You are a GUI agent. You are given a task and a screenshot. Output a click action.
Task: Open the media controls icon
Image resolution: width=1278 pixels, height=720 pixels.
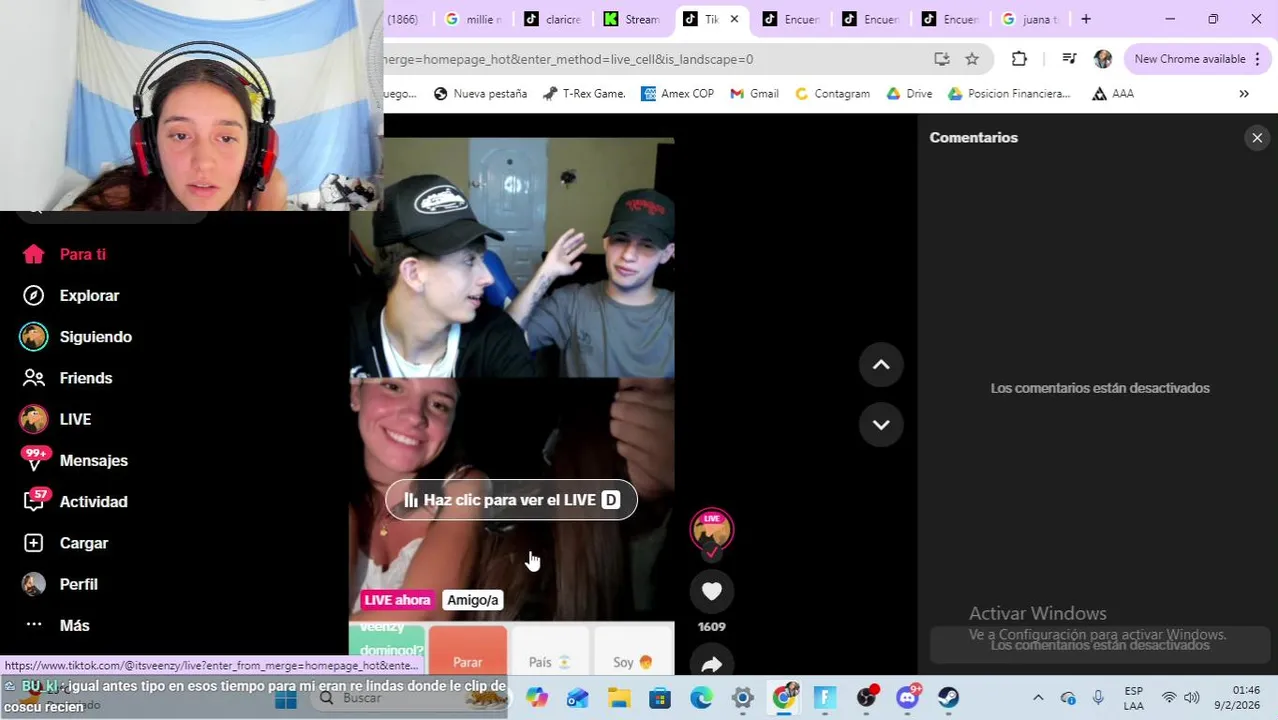tap(1069, 59)
